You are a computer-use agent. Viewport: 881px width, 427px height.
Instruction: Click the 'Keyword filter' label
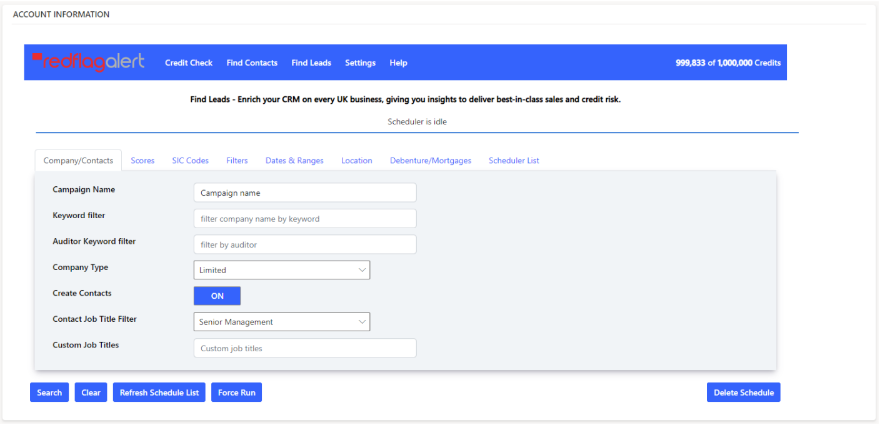coord(79,216)
